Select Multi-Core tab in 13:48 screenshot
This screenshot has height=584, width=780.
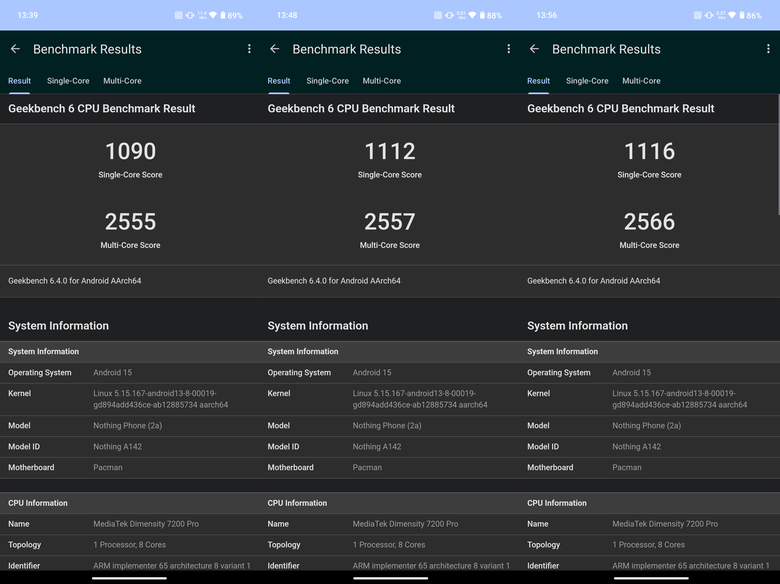[x=382, y=81]
